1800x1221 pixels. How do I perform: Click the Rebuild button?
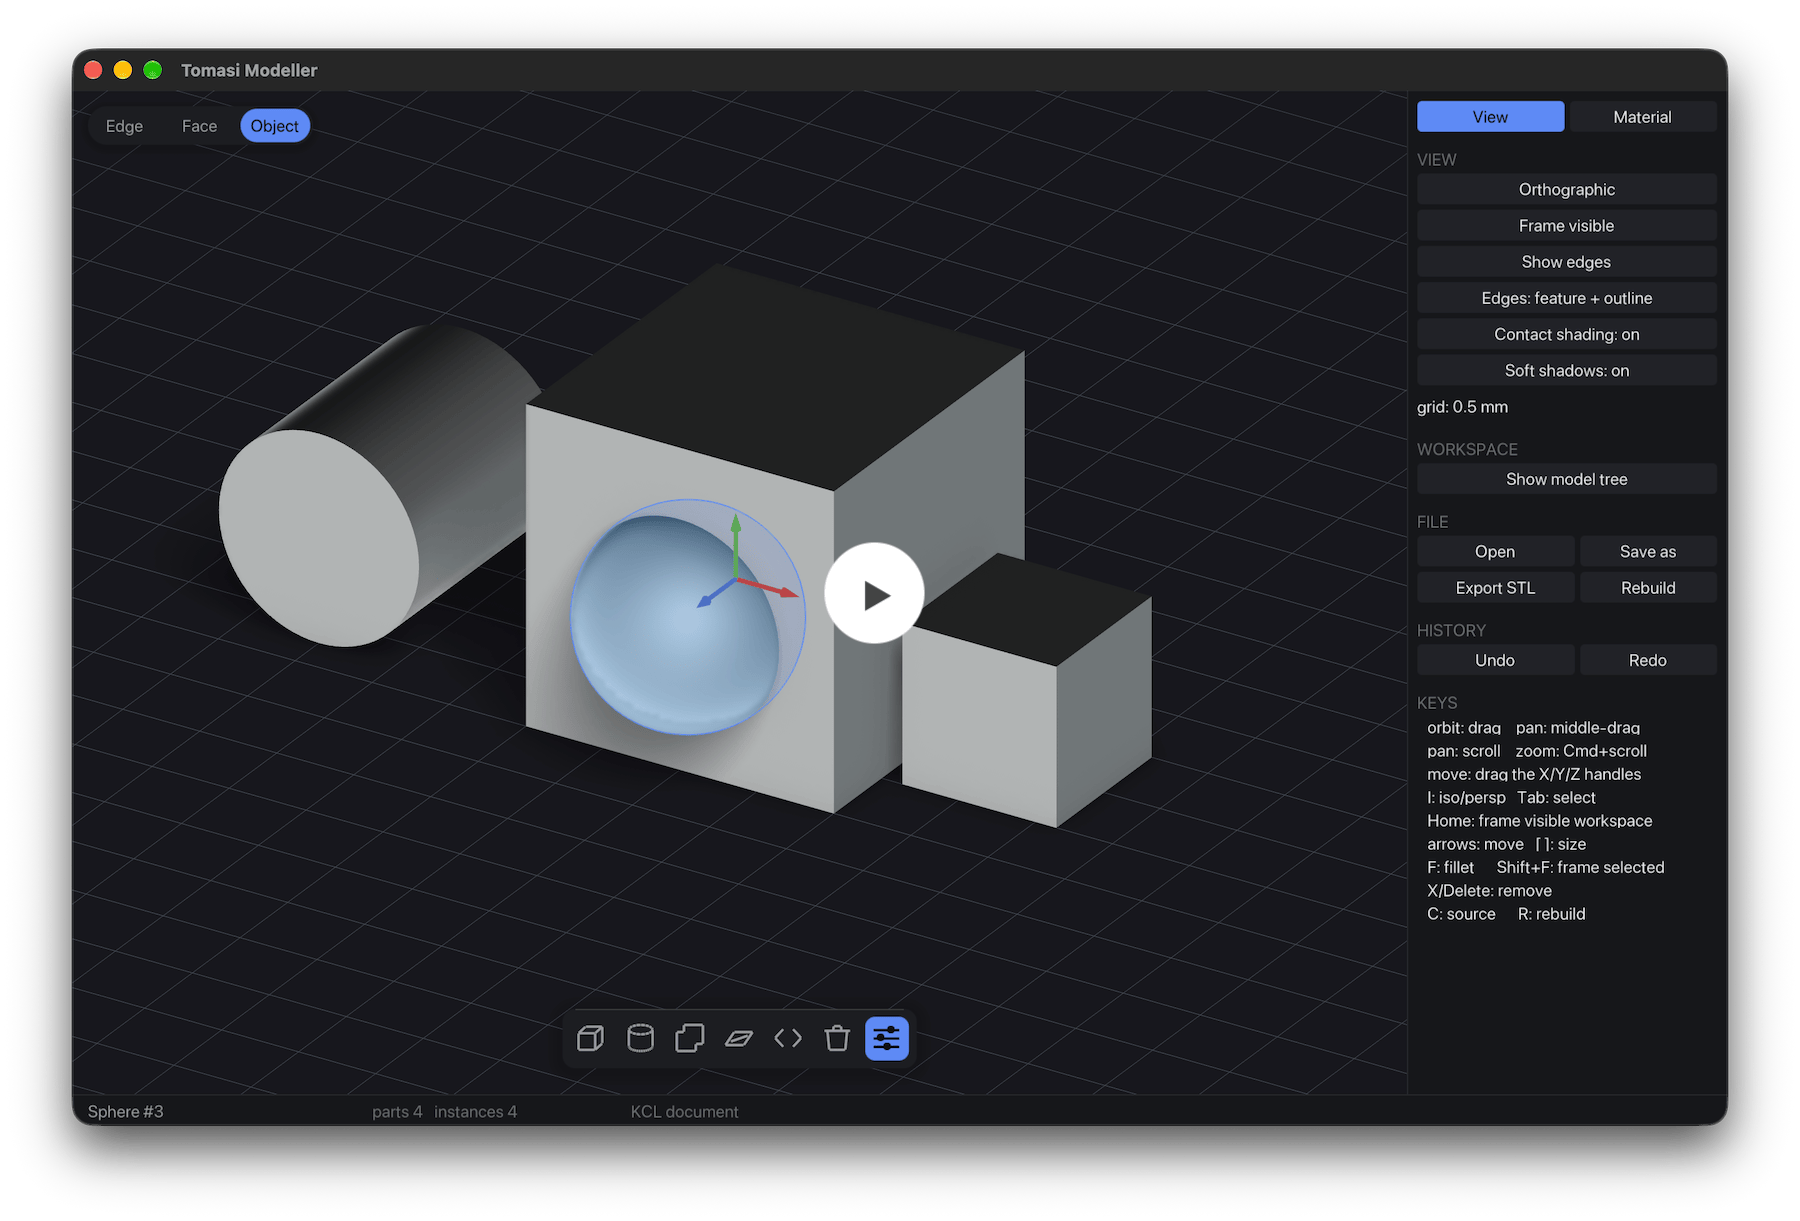[1648, 587]
